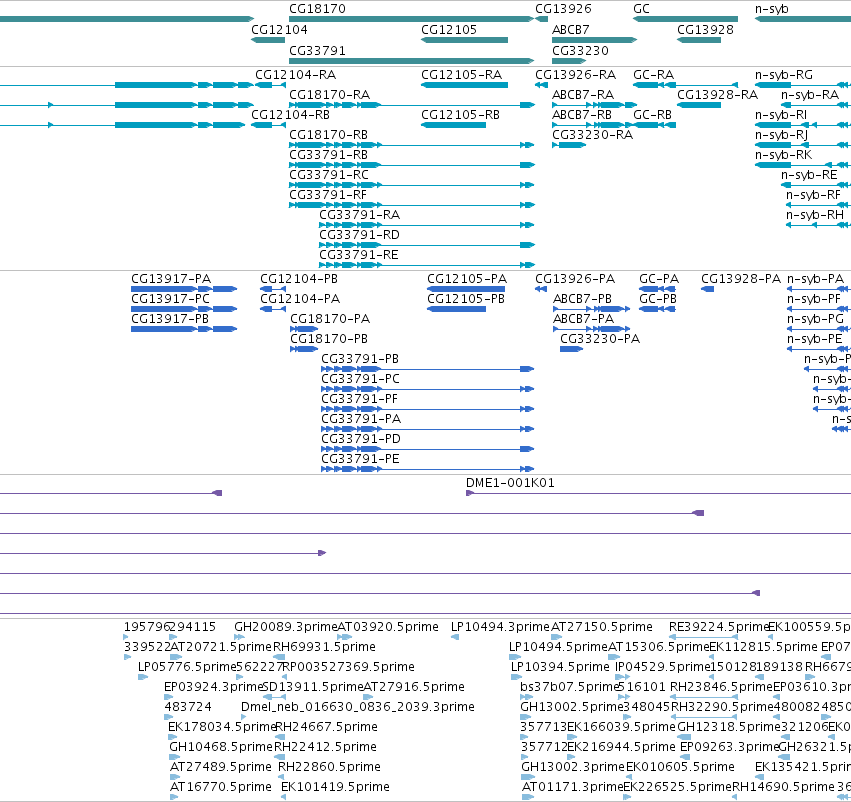This screenshot has height=802, width=851.
Task: Select the GC-RA transcript label
Action: pyautogui.click(x=653, y=74)
